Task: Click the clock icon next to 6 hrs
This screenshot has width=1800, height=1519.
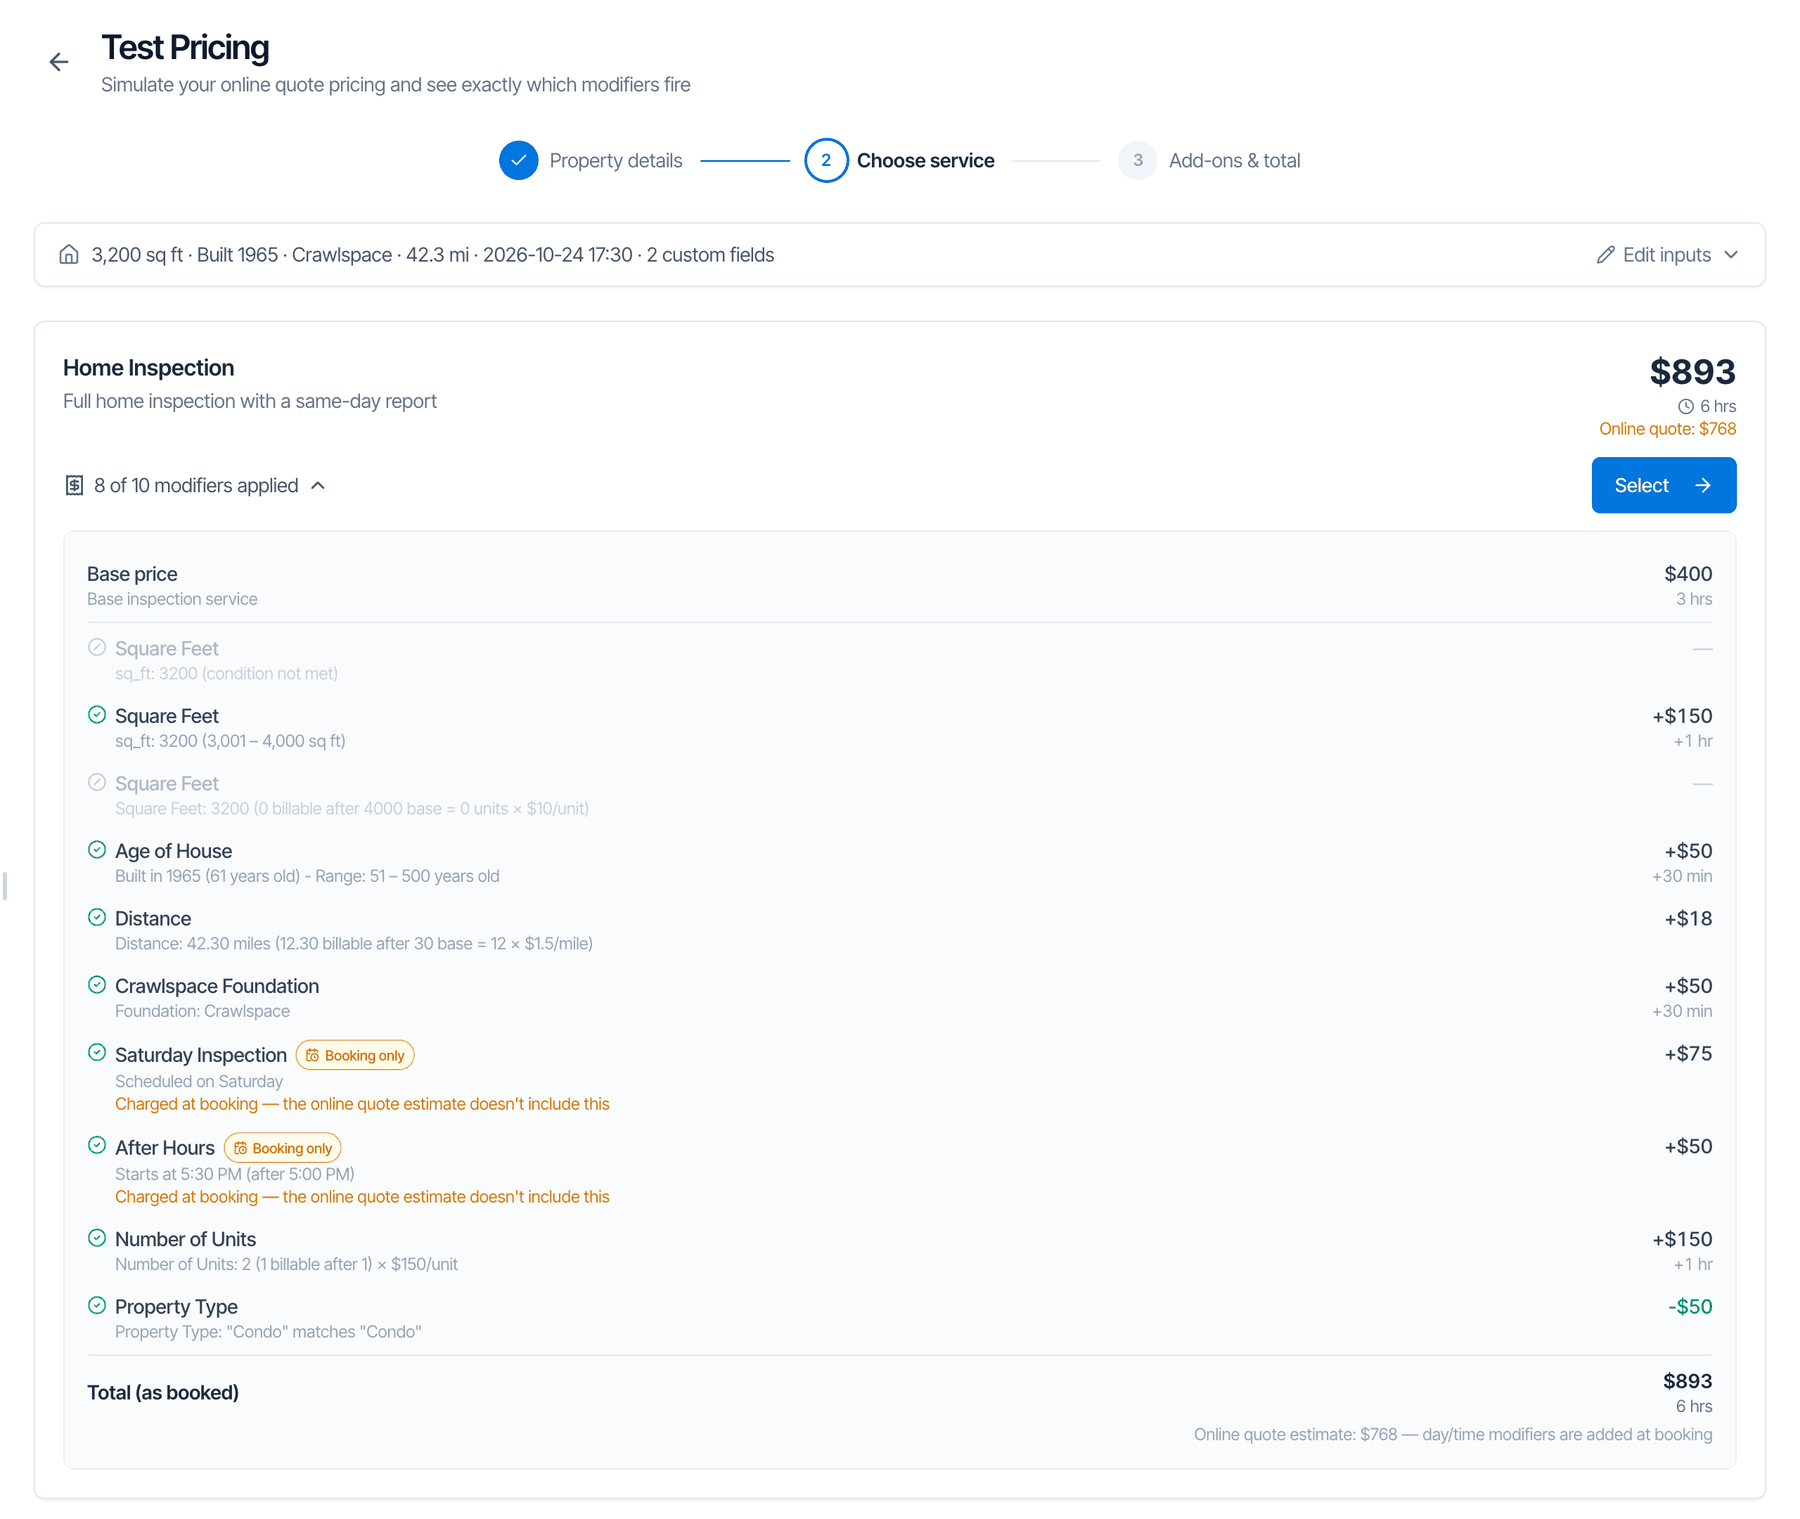Action: click(x=1686, y=406)
